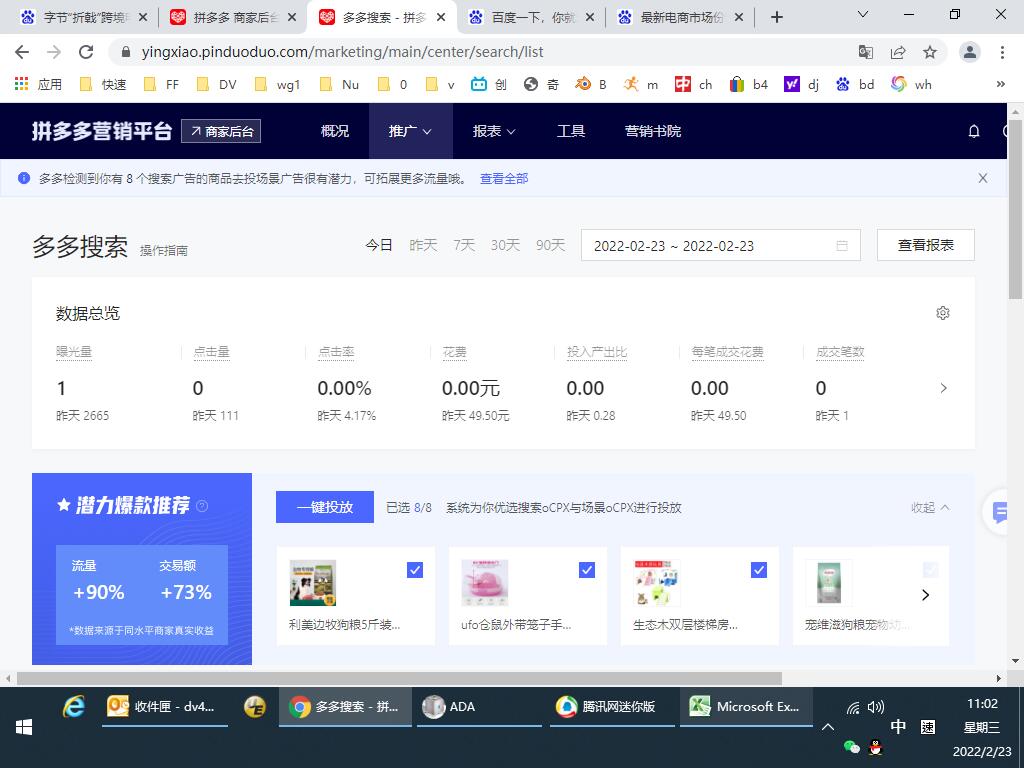Viewport: 1024px width, 768px height.
Task: Open the 快速 bookmark folder
Action: click(x=103, y=84)
